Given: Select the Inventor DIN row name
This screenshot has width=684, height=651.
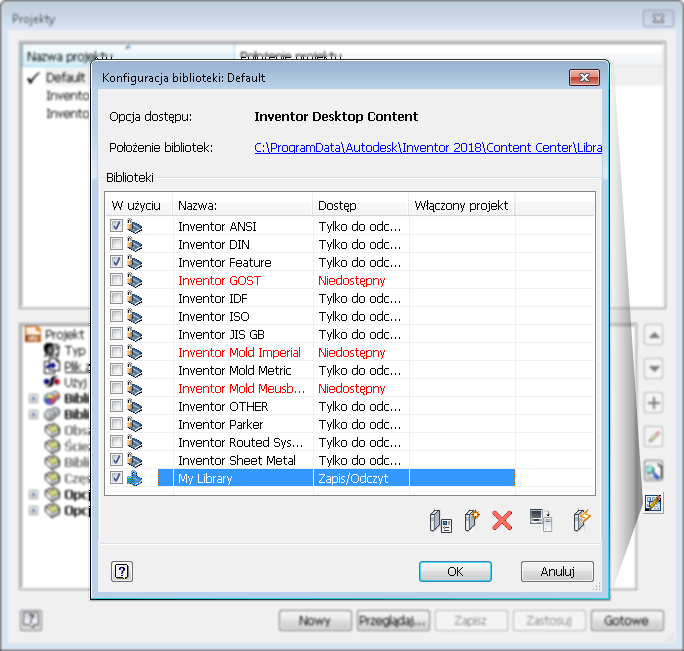Looking at the screenshot, I should (x=214, y=244).
